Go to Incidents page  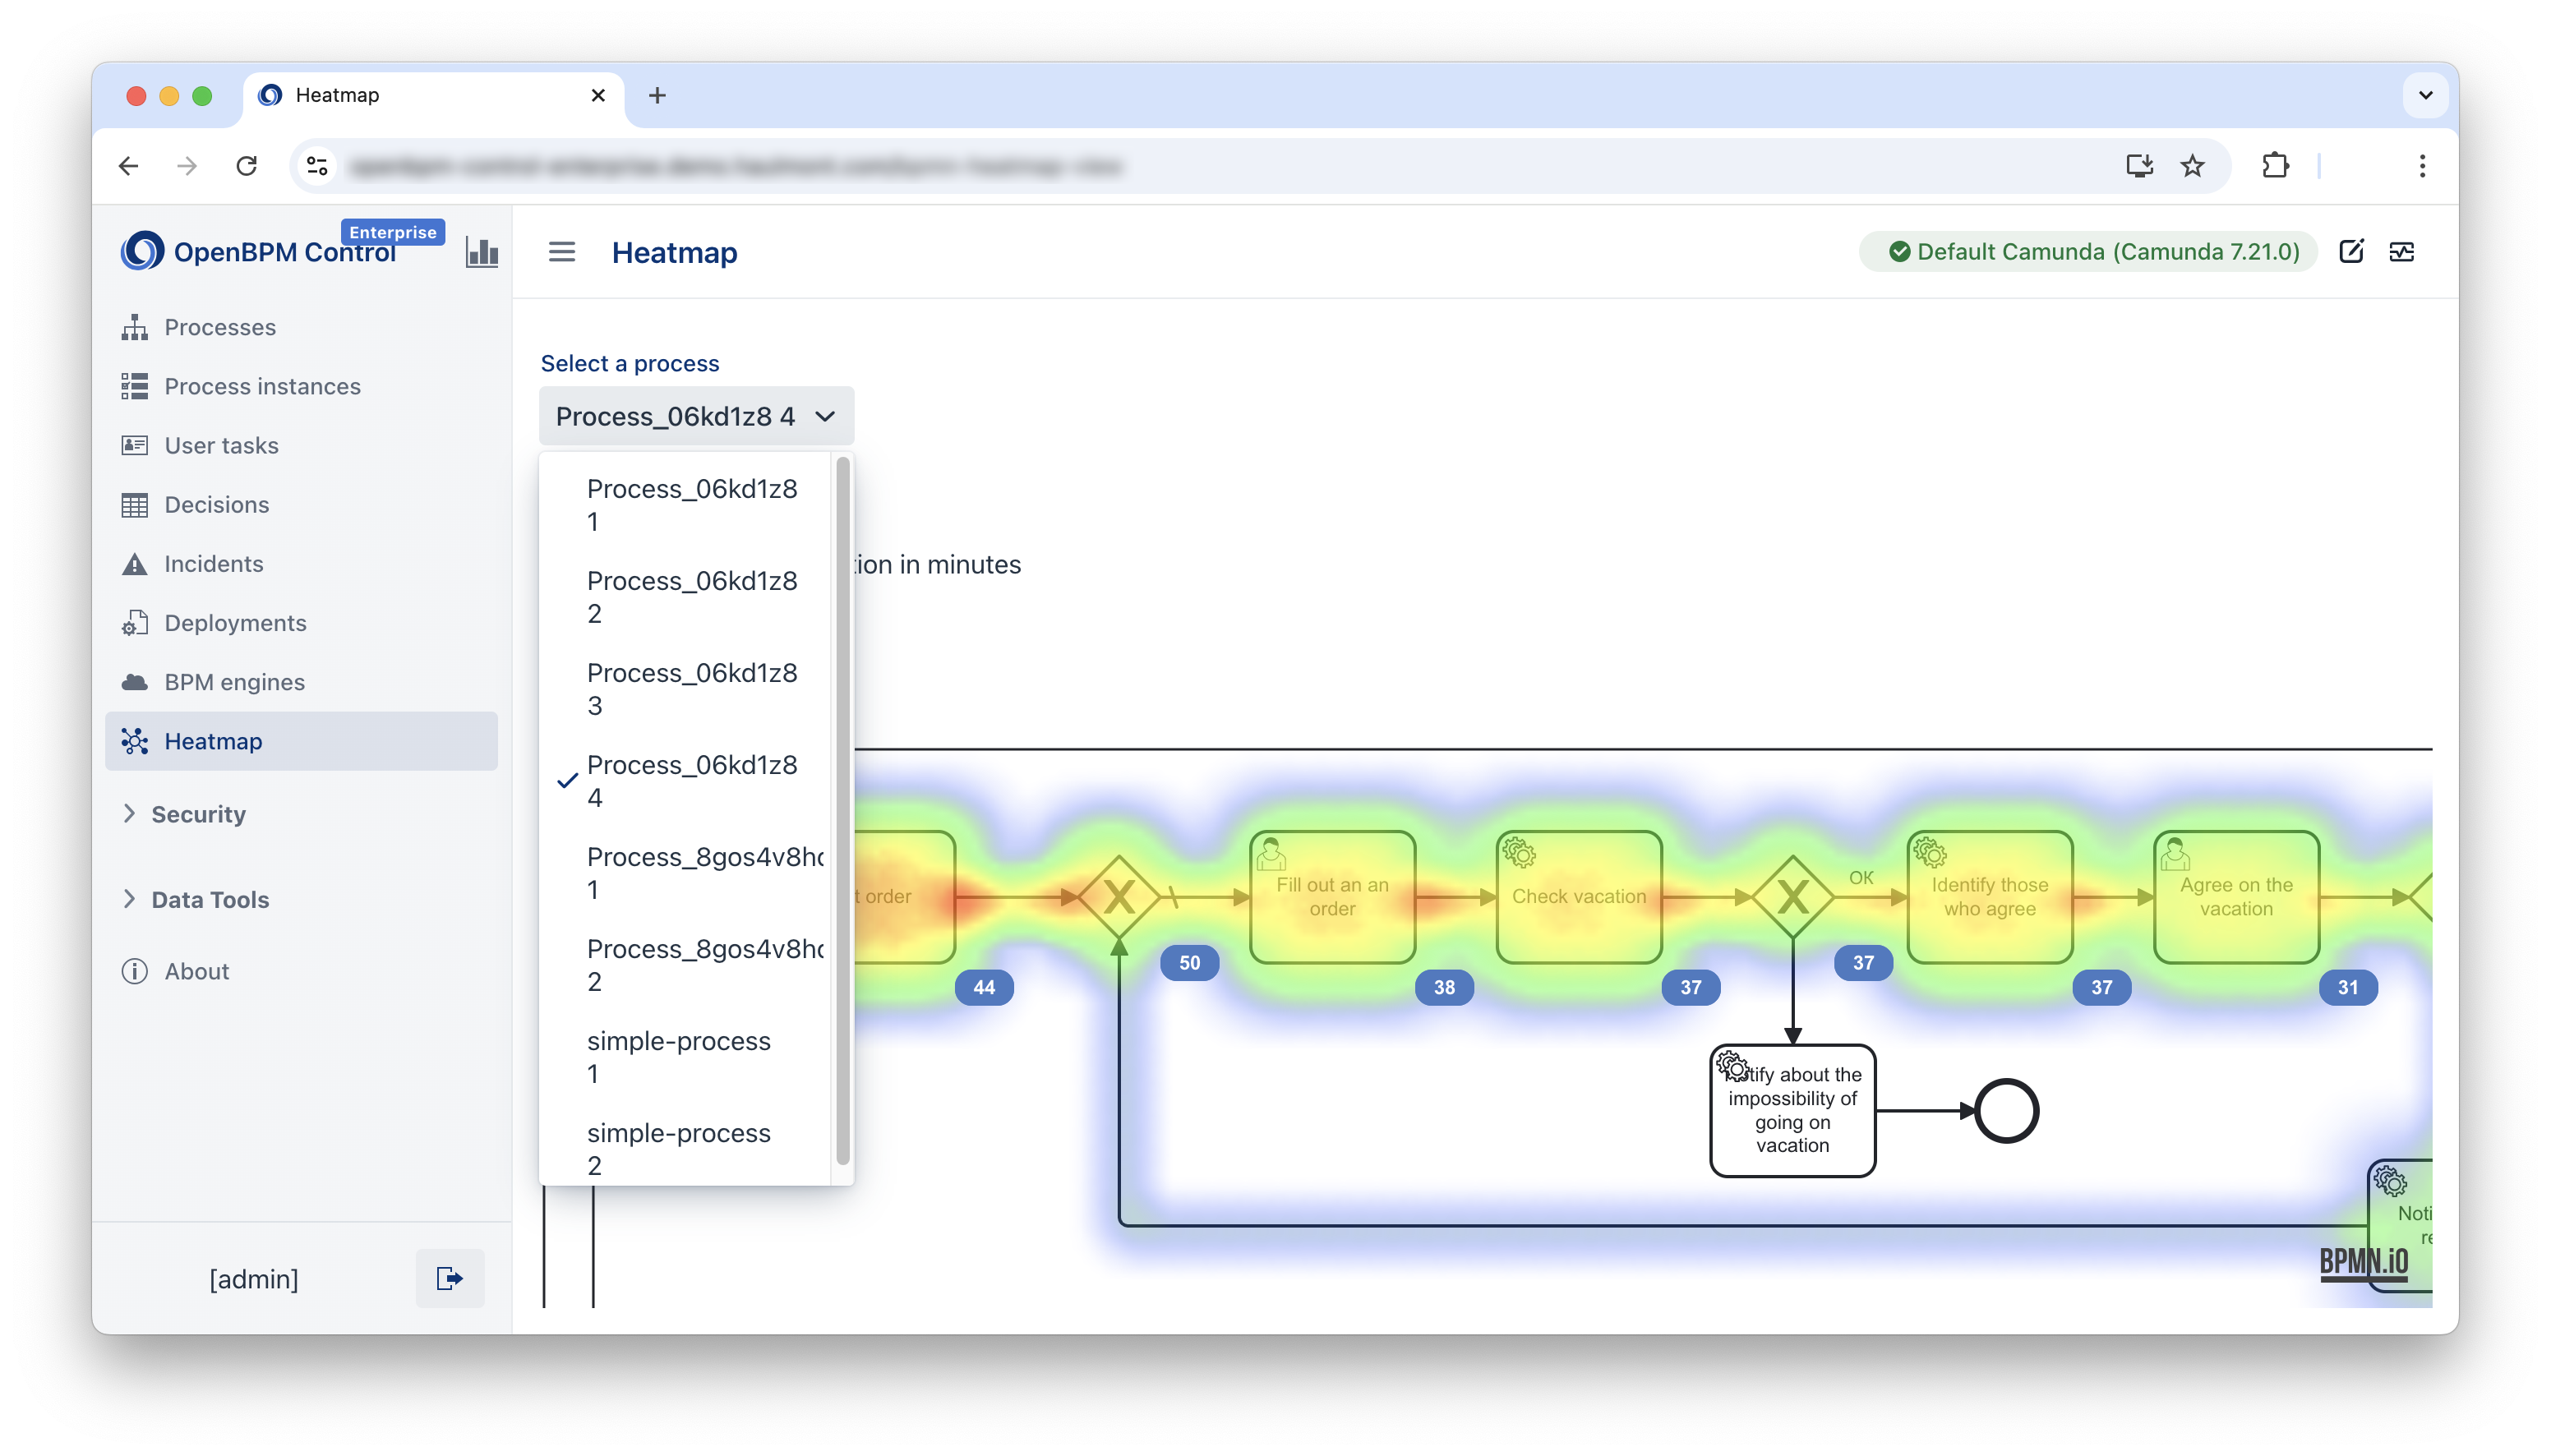click(214, 564)
